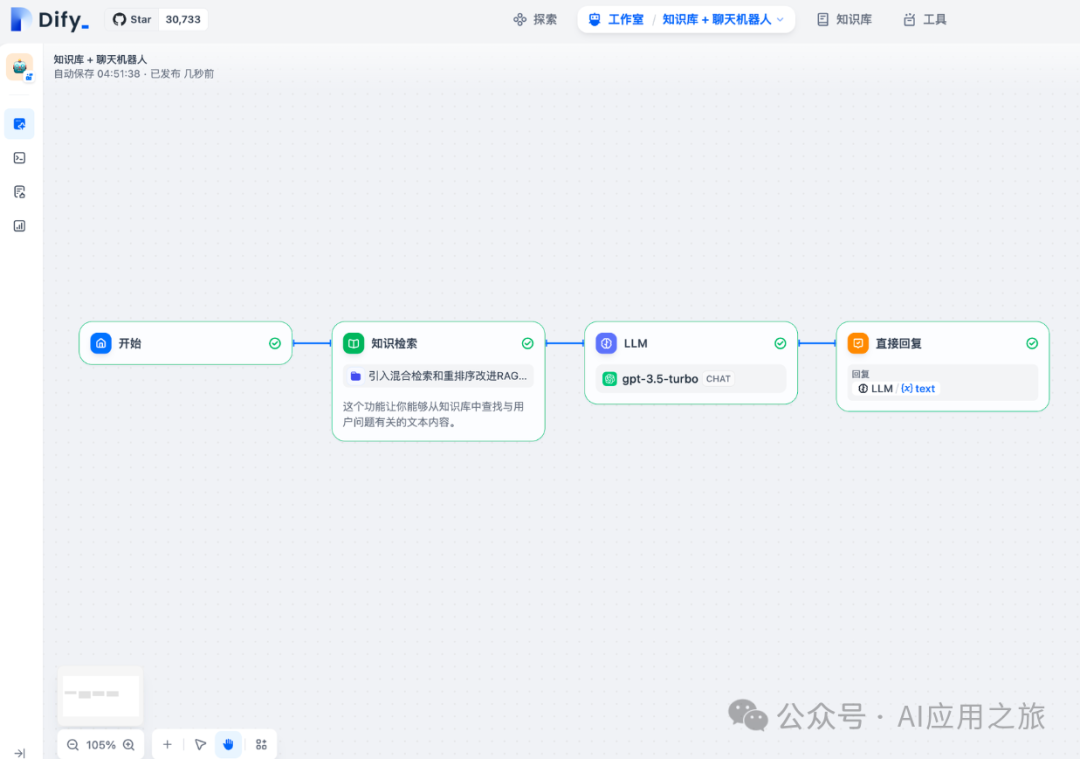Click the plus add node icon
Screen dimensions: 1080x759
click(167, 745)
